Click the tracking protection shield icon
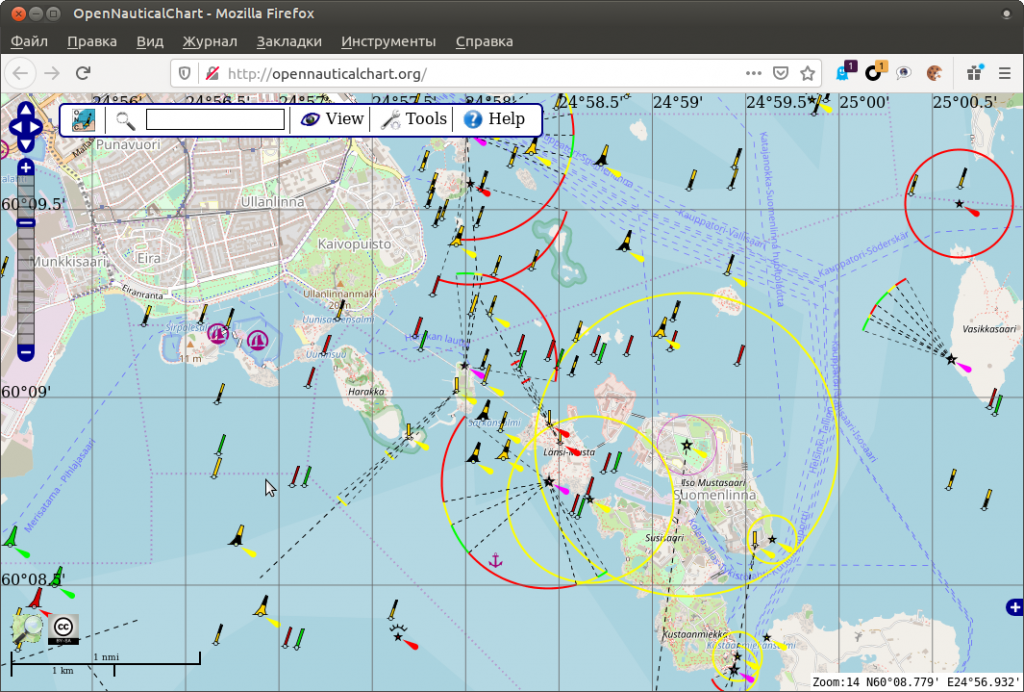 [183, 73]
